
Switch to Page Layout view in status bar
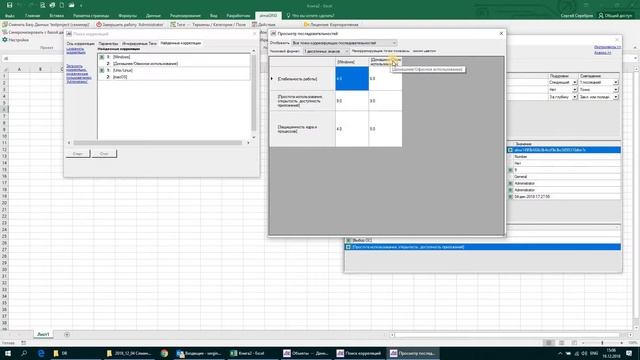tap(562, 343)
